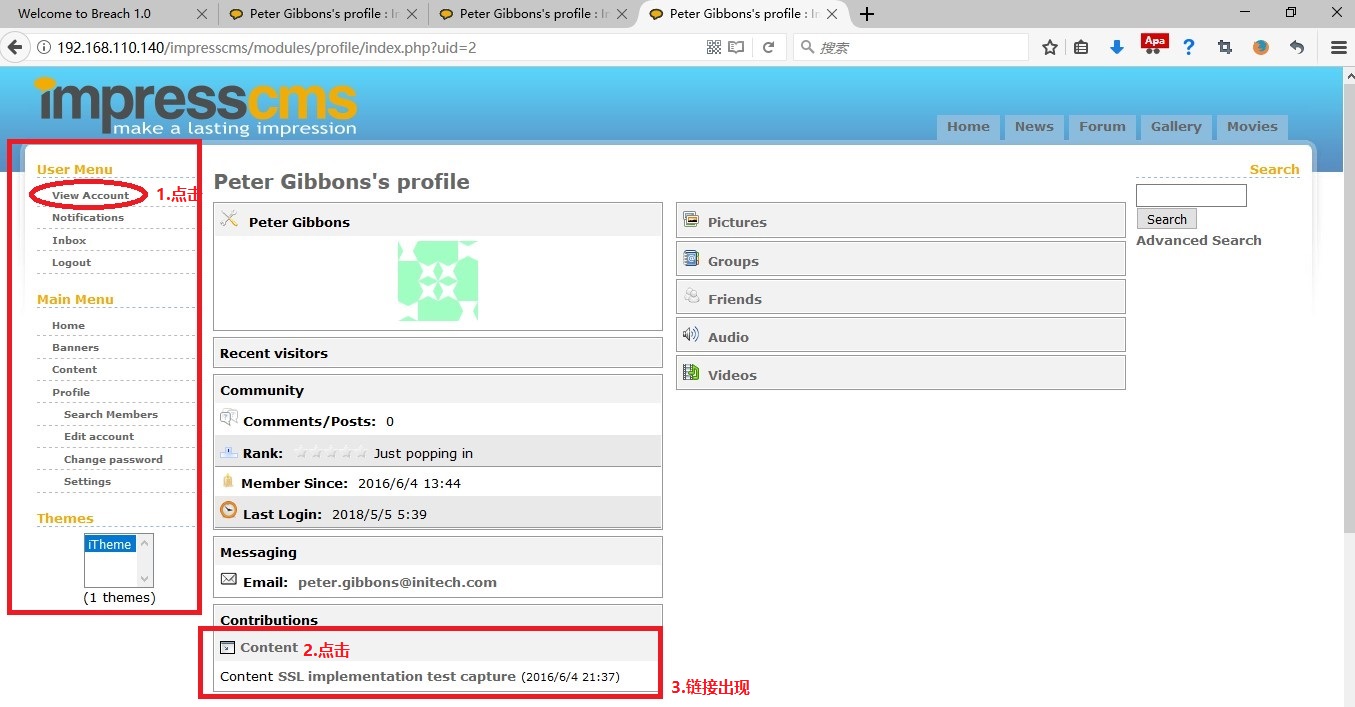Viewport: 1355px width, 707px height.
Task: Click the reload page icon
Action: 769,47
